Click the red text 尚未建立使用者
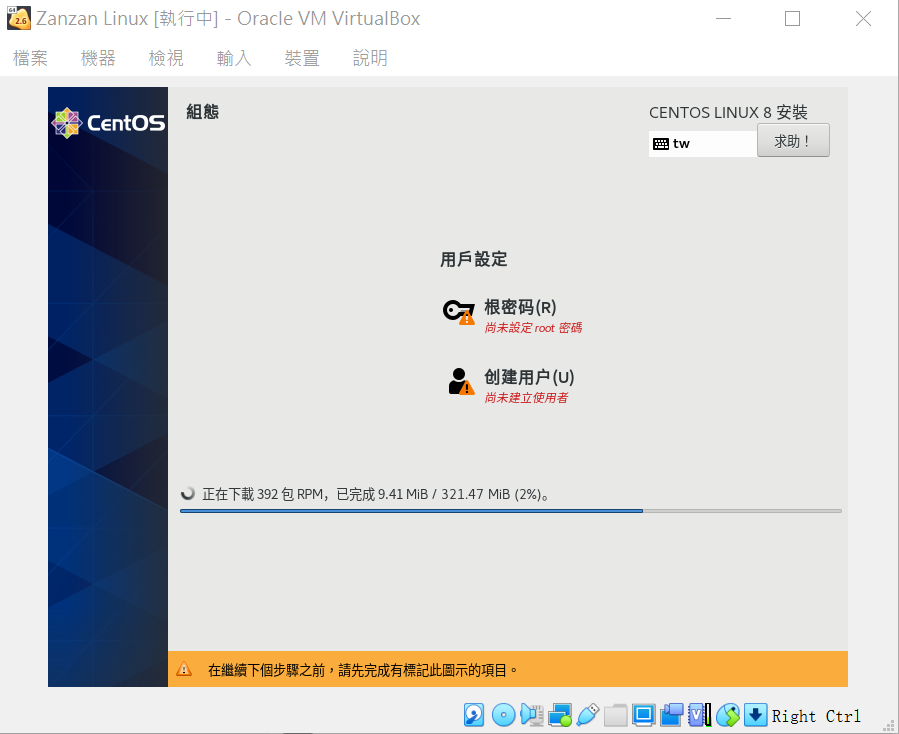Image resolution: width=899 pixels, height=734 pixels. (526, 398)
